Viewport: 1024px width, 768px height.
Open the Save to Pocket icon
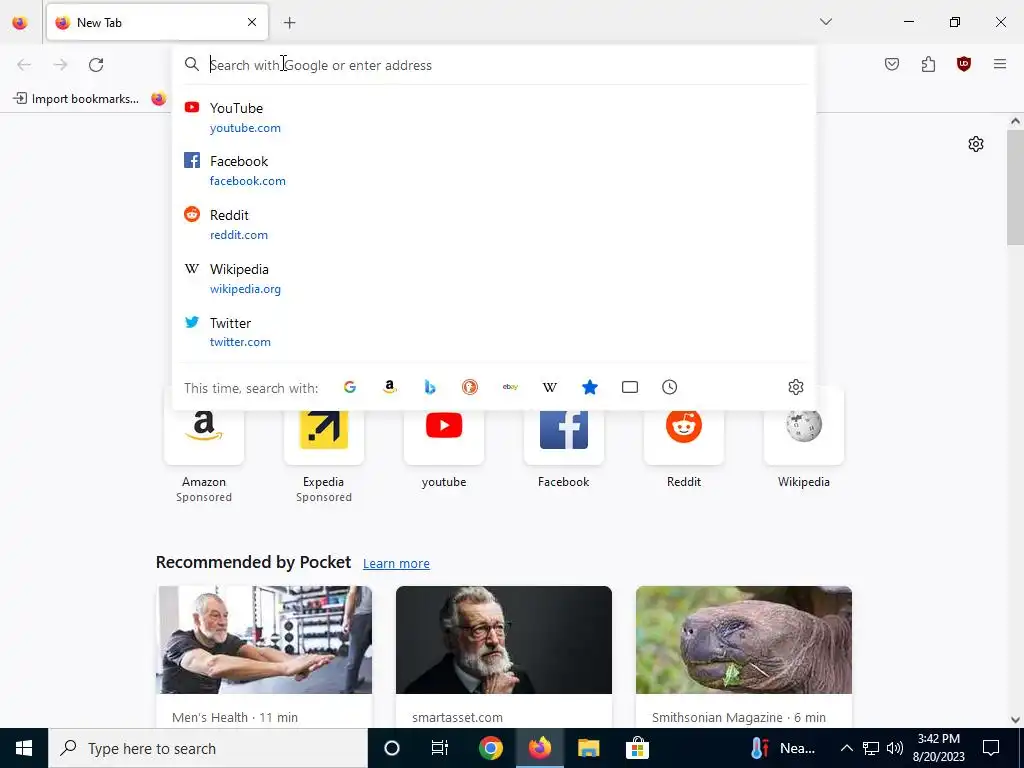[x=892, y=64]
